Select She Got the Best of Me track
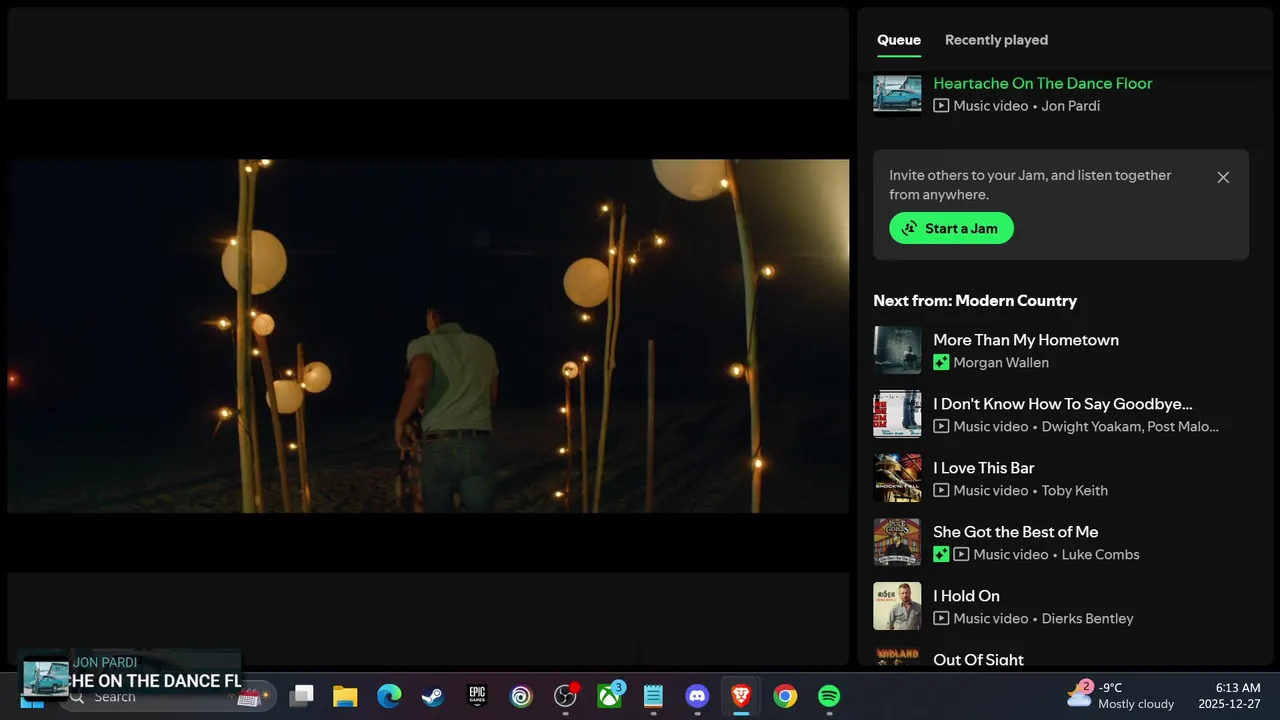The height and width of the screenshot is (720, 1280). pyautogui.click(x=1016, y=532)
